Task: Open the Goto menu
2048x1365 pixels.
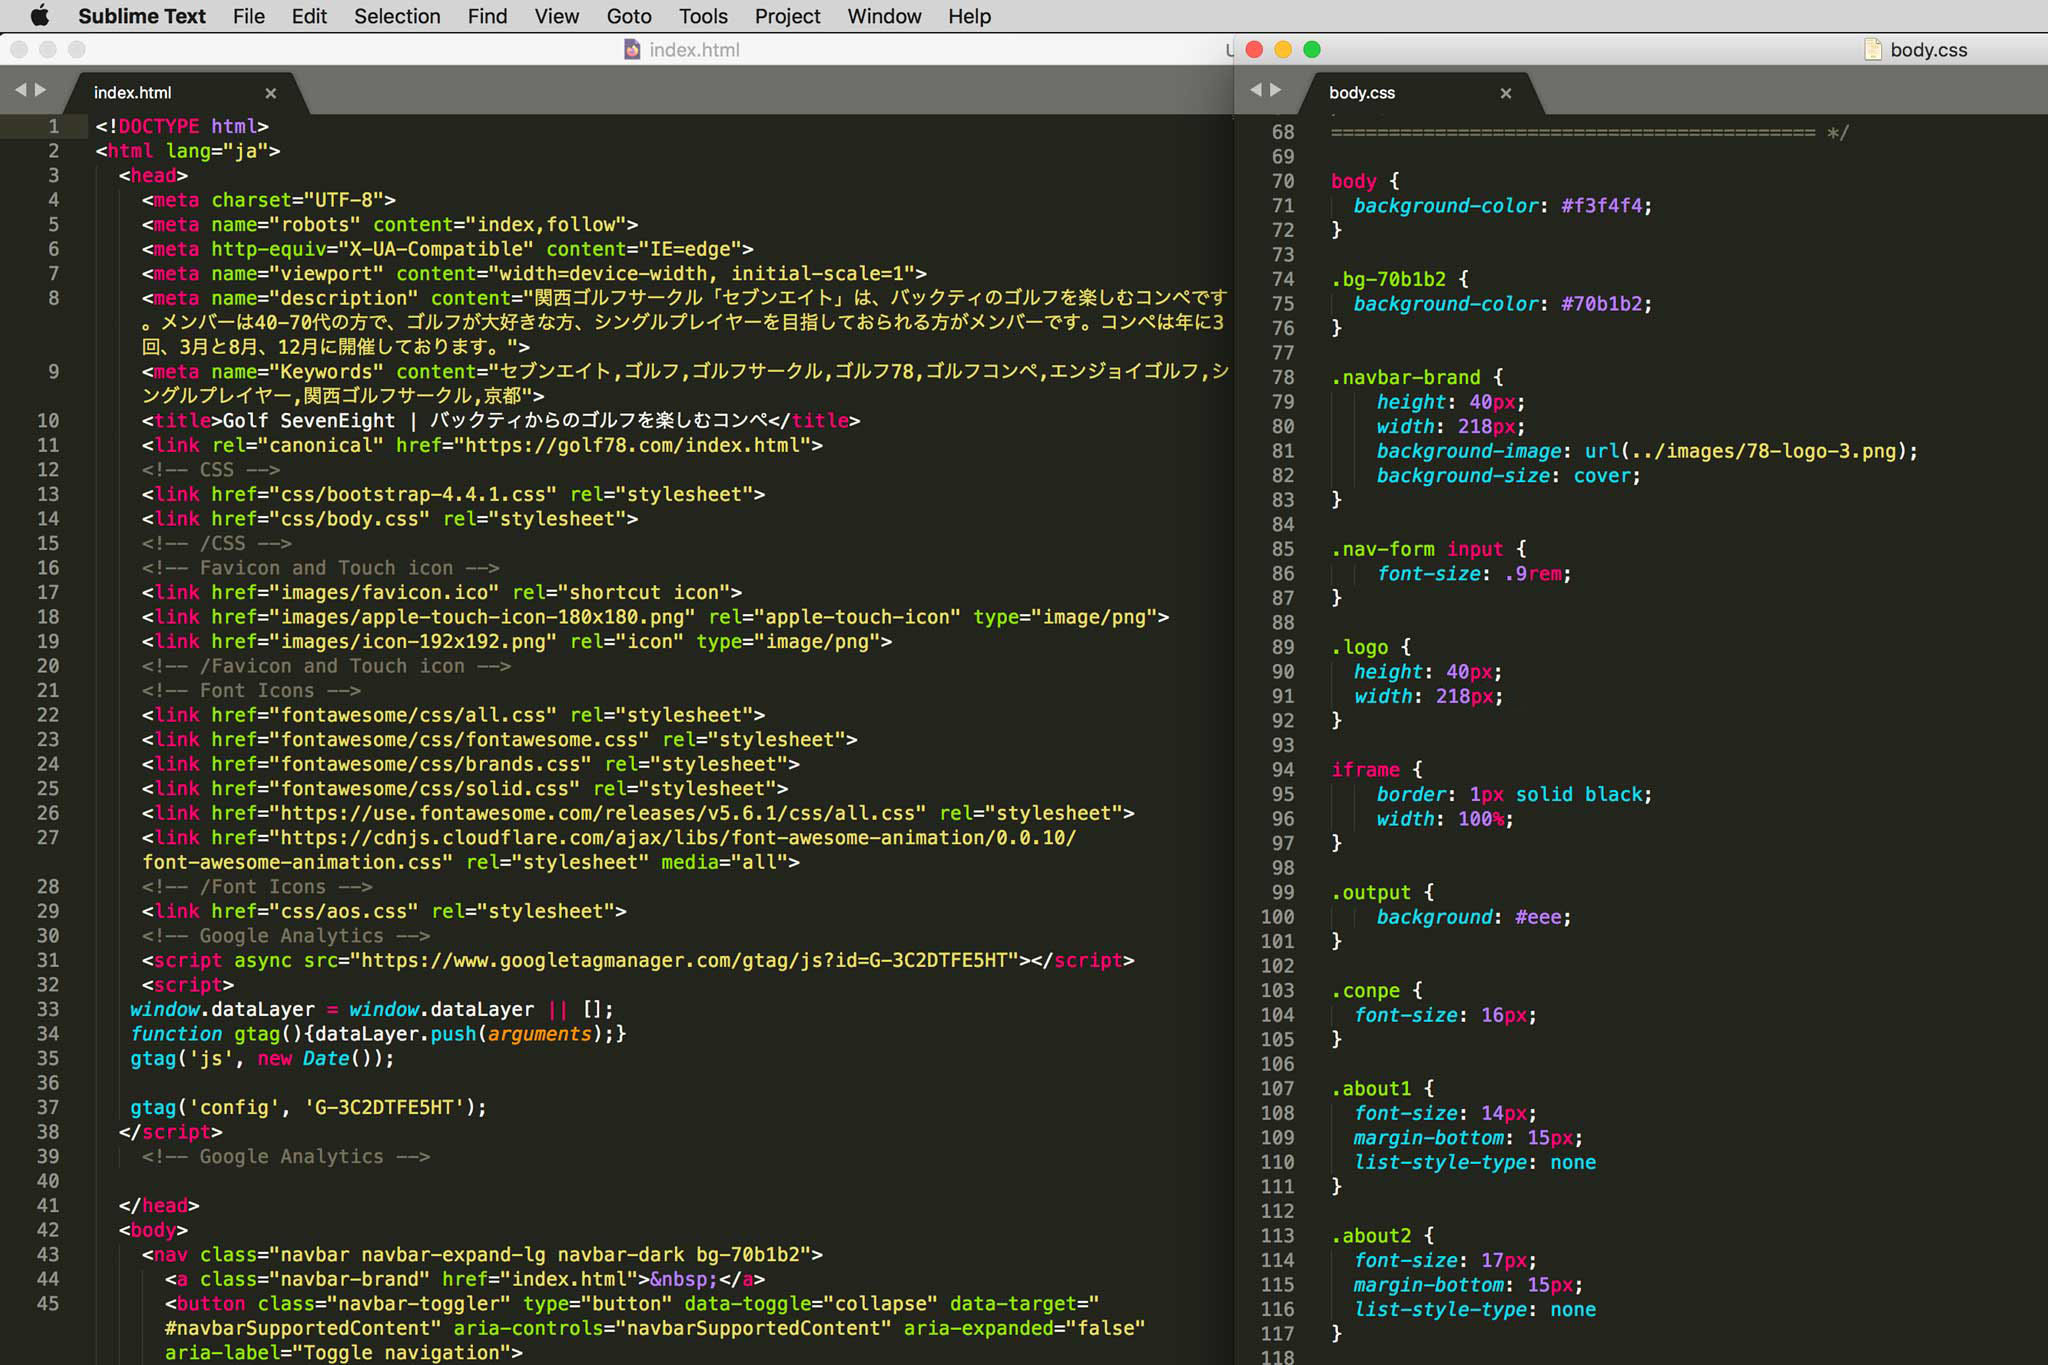Action: [x=628, y=16]
